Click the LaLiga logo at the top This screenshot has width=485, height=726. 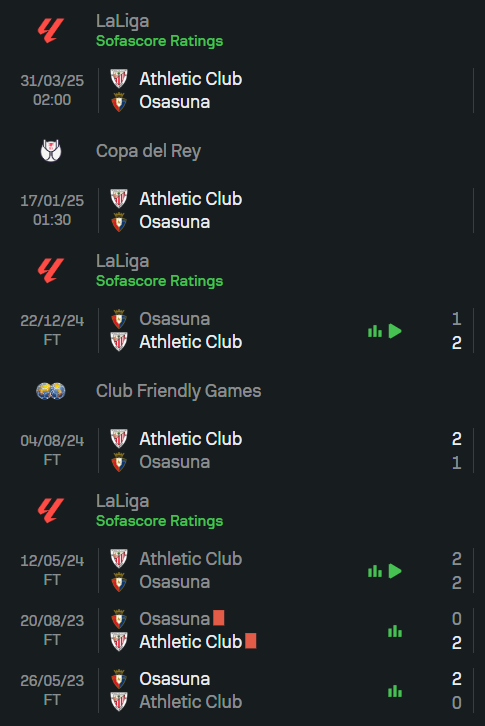(50, 31)
